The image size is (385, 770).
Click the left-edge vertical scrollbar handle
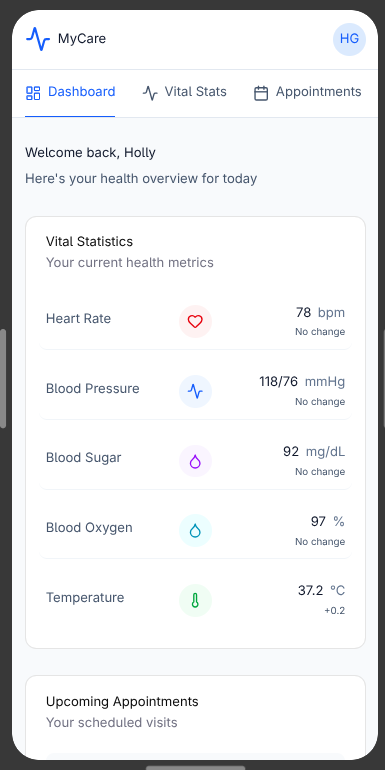(2, 378)
